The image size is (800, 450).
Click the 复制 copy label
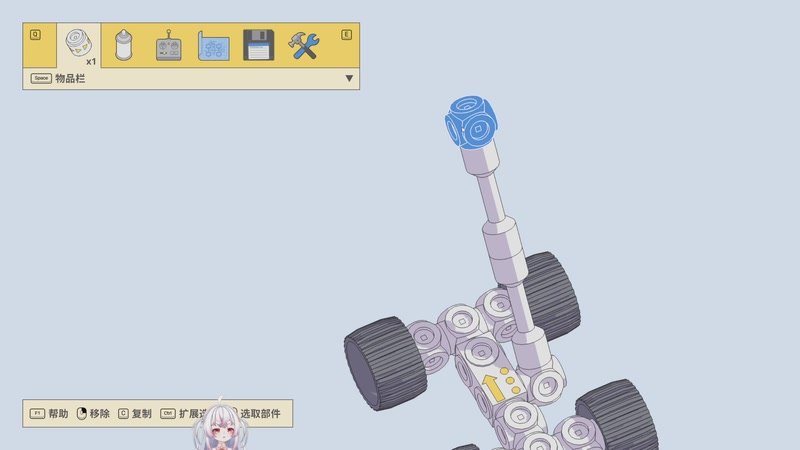tap(141, 413)
